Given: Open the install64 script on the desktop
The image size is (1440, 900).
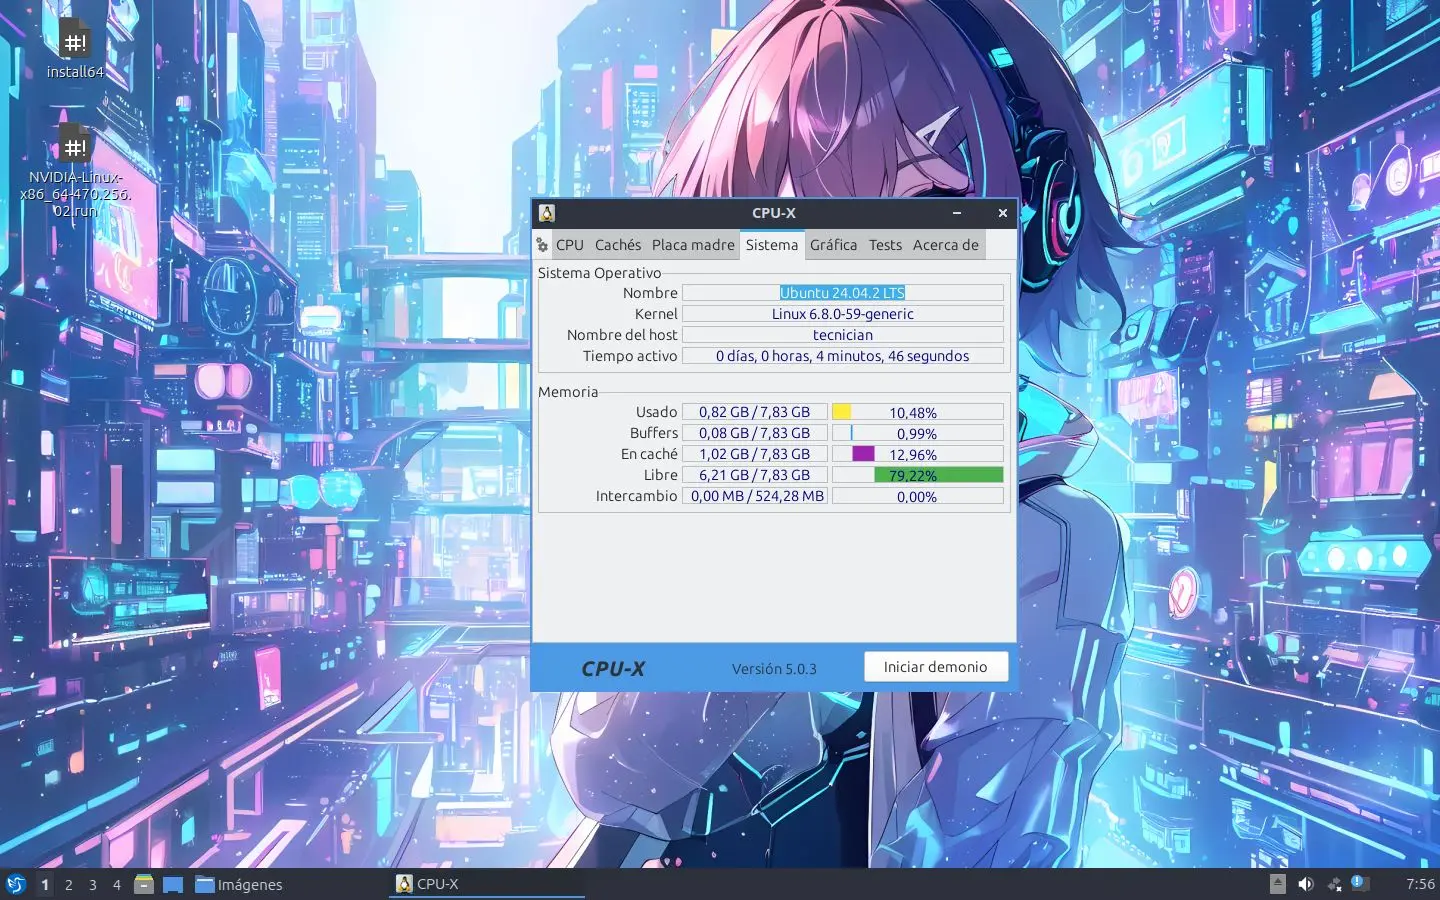Looking at the screenshot, I should coord(75,48).
